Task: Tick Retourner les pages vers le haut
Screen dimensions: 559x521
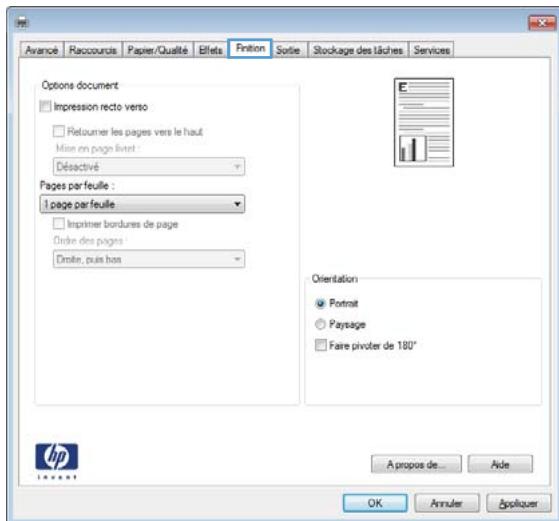Action: pyautogui.click(x=58, y=131)
